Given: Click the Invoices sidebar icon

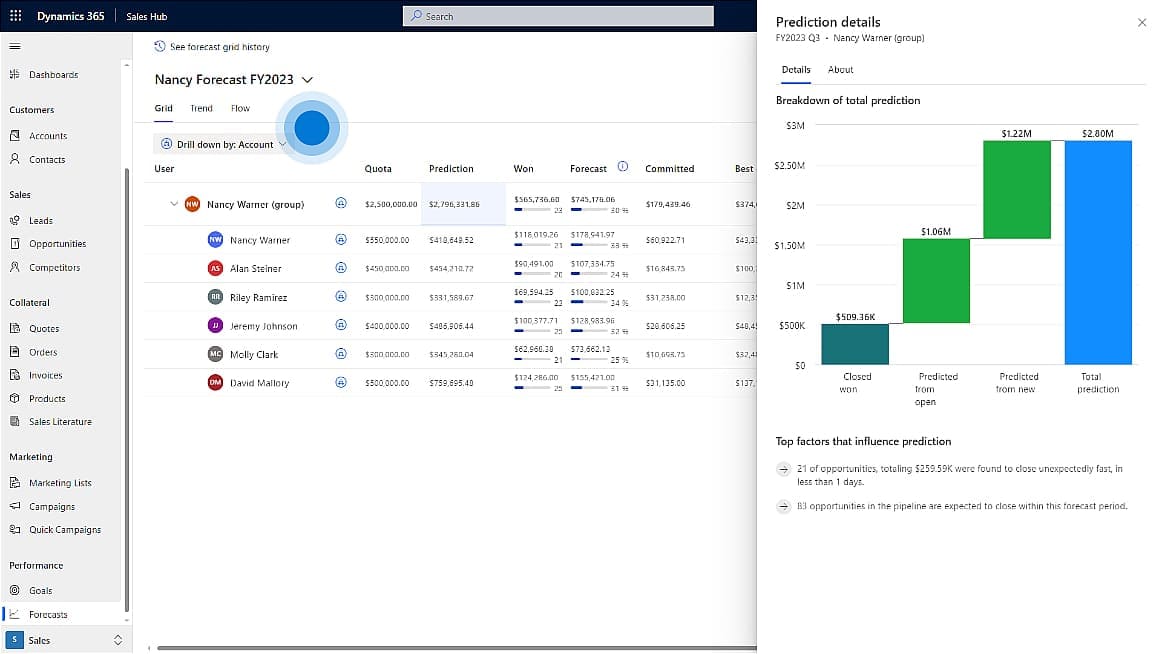Looking at the screenshot, I should click(x=15, y=375).
